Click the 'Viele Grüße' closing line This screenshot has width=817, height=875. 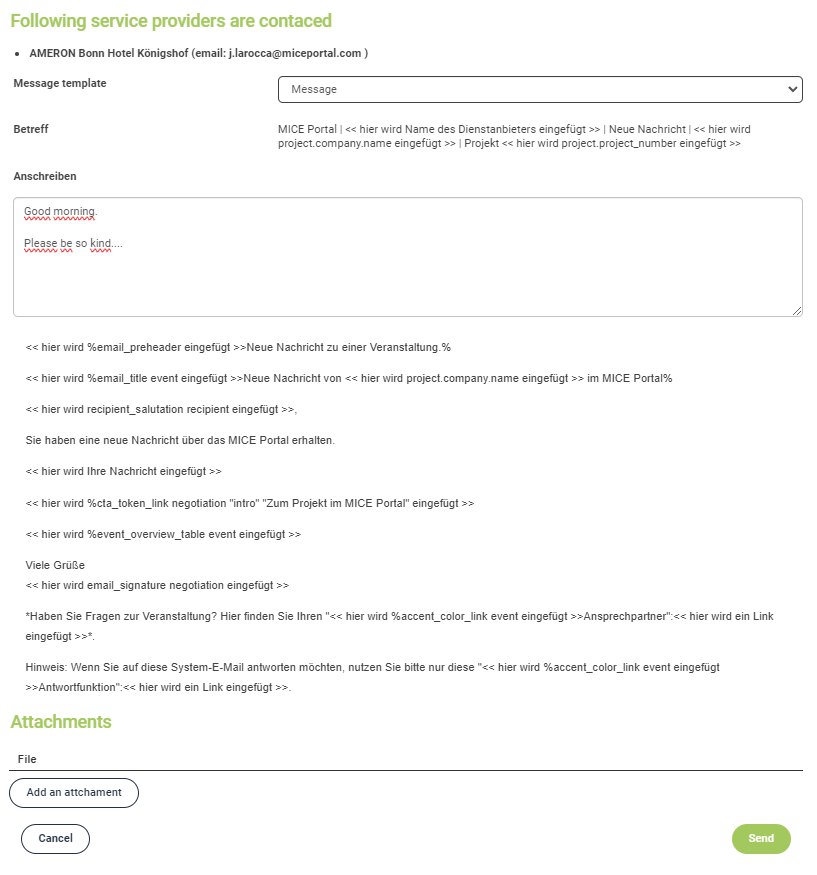coord(55,565)
